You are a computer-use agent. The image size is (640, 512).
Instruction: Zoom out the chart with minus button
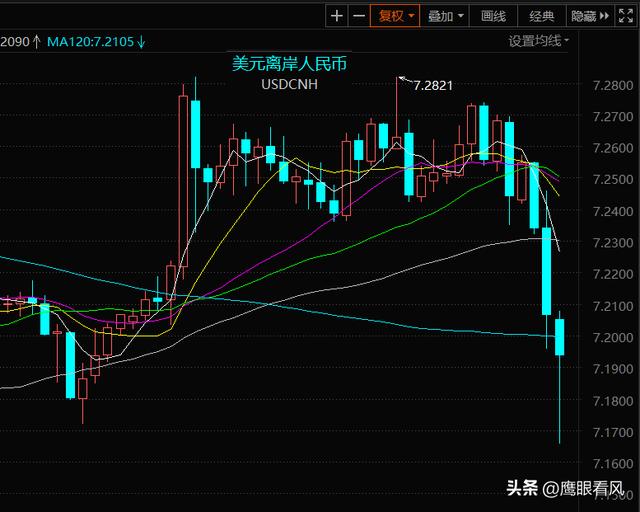point(359,16)
